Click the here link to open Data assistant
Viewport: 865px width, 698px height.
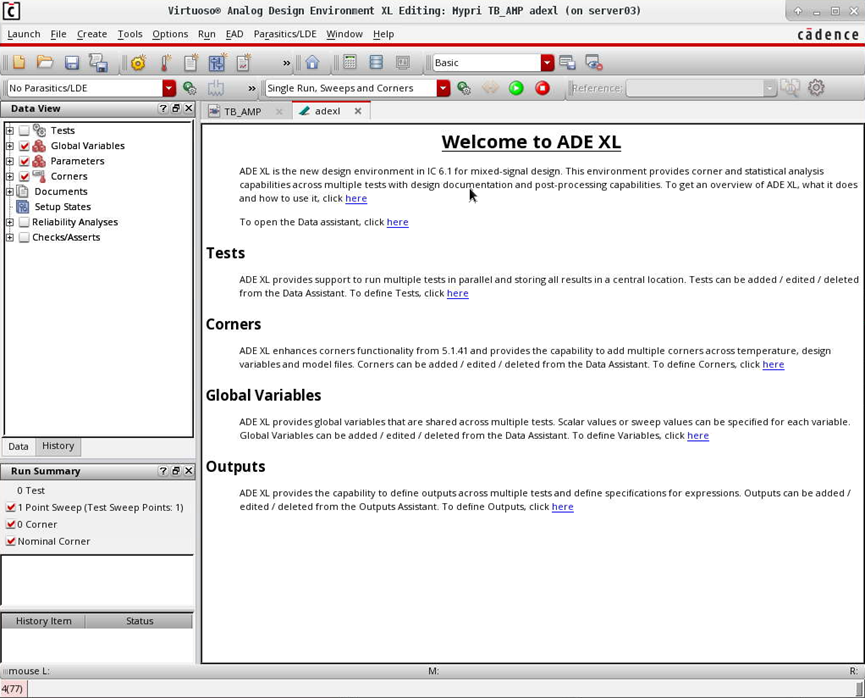pyautogui.click(x=397, y=222)
